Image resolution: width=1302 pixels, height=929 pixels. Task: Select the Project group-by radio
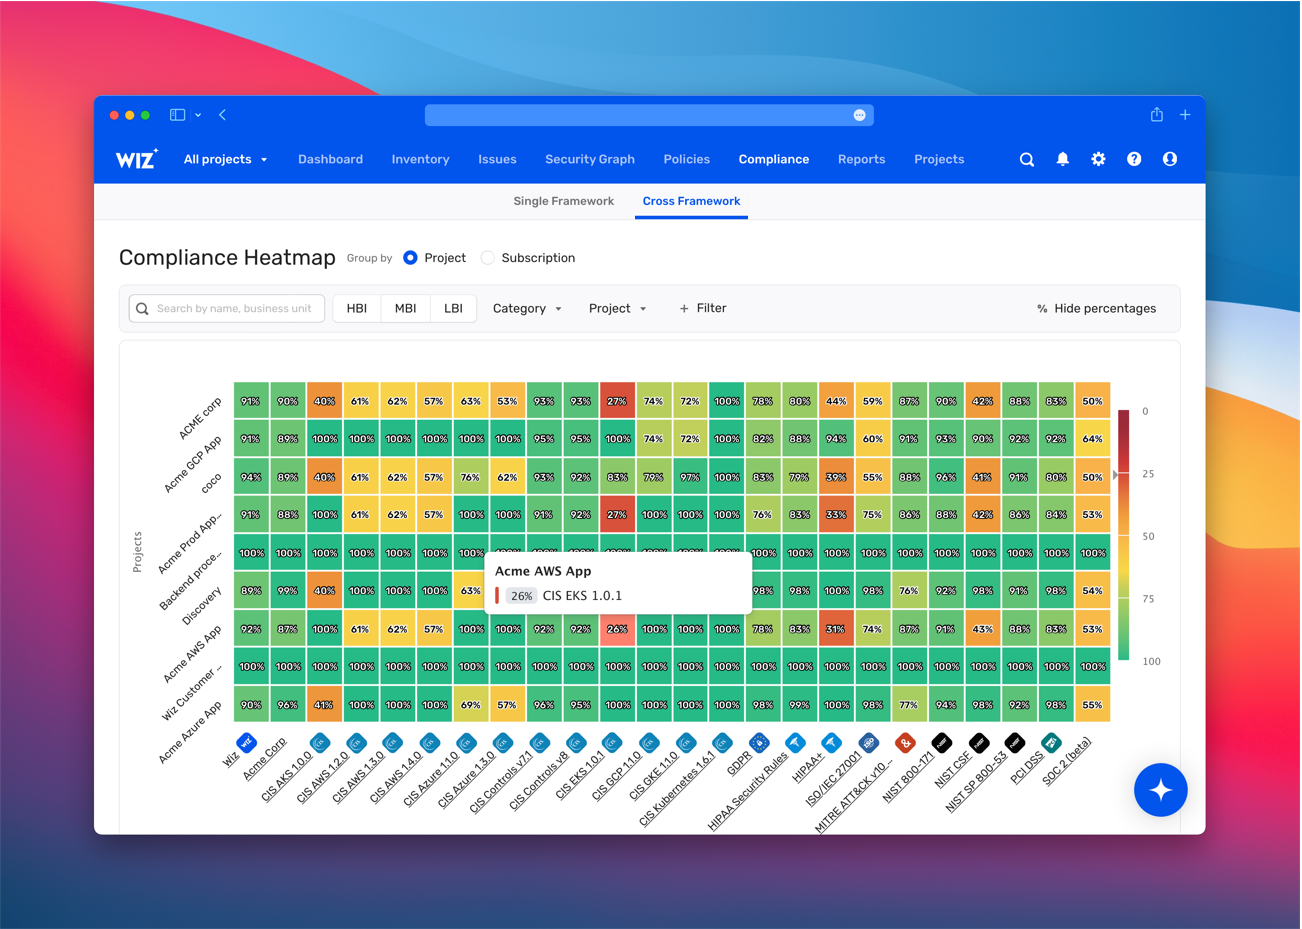[410, 258]
